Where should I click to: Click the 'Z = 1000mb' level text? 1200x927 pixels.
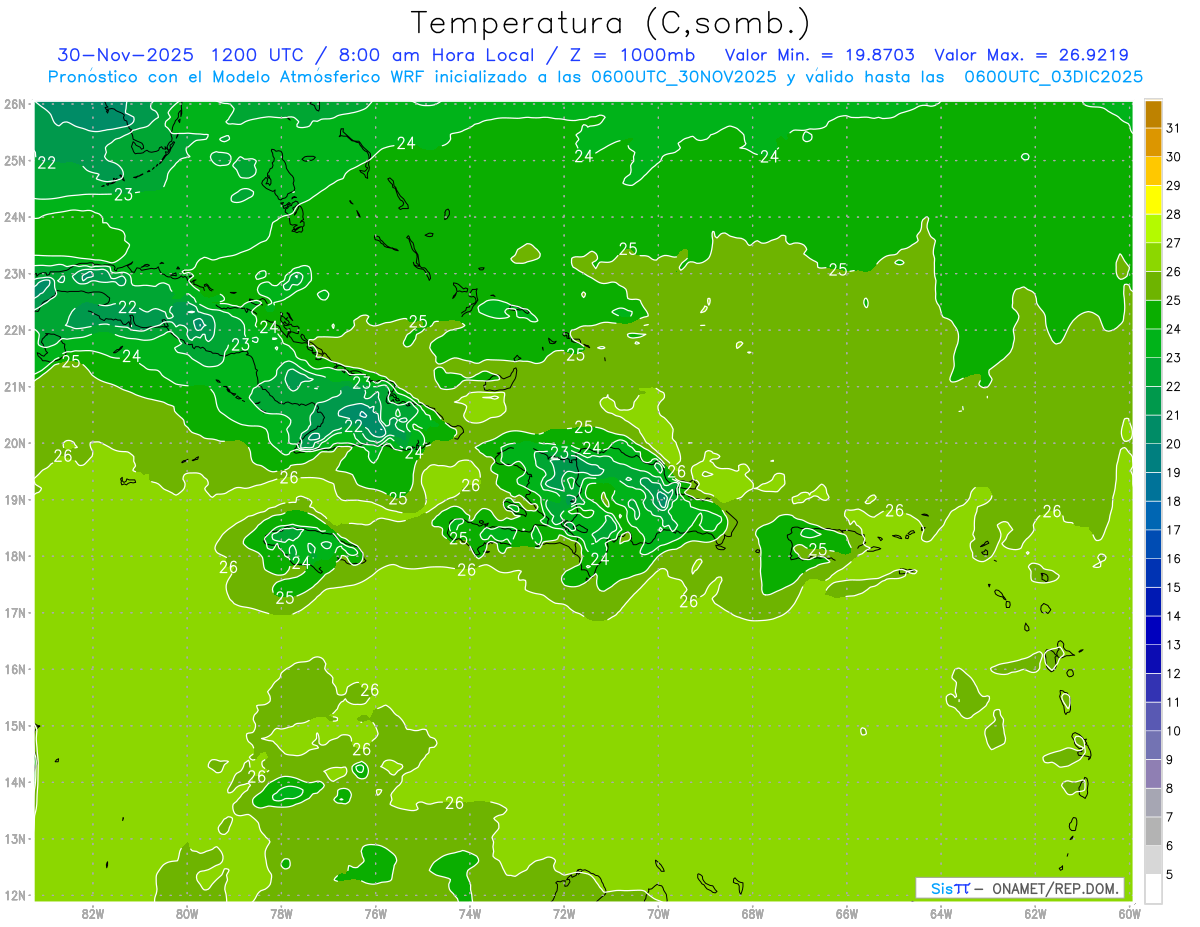632,55
